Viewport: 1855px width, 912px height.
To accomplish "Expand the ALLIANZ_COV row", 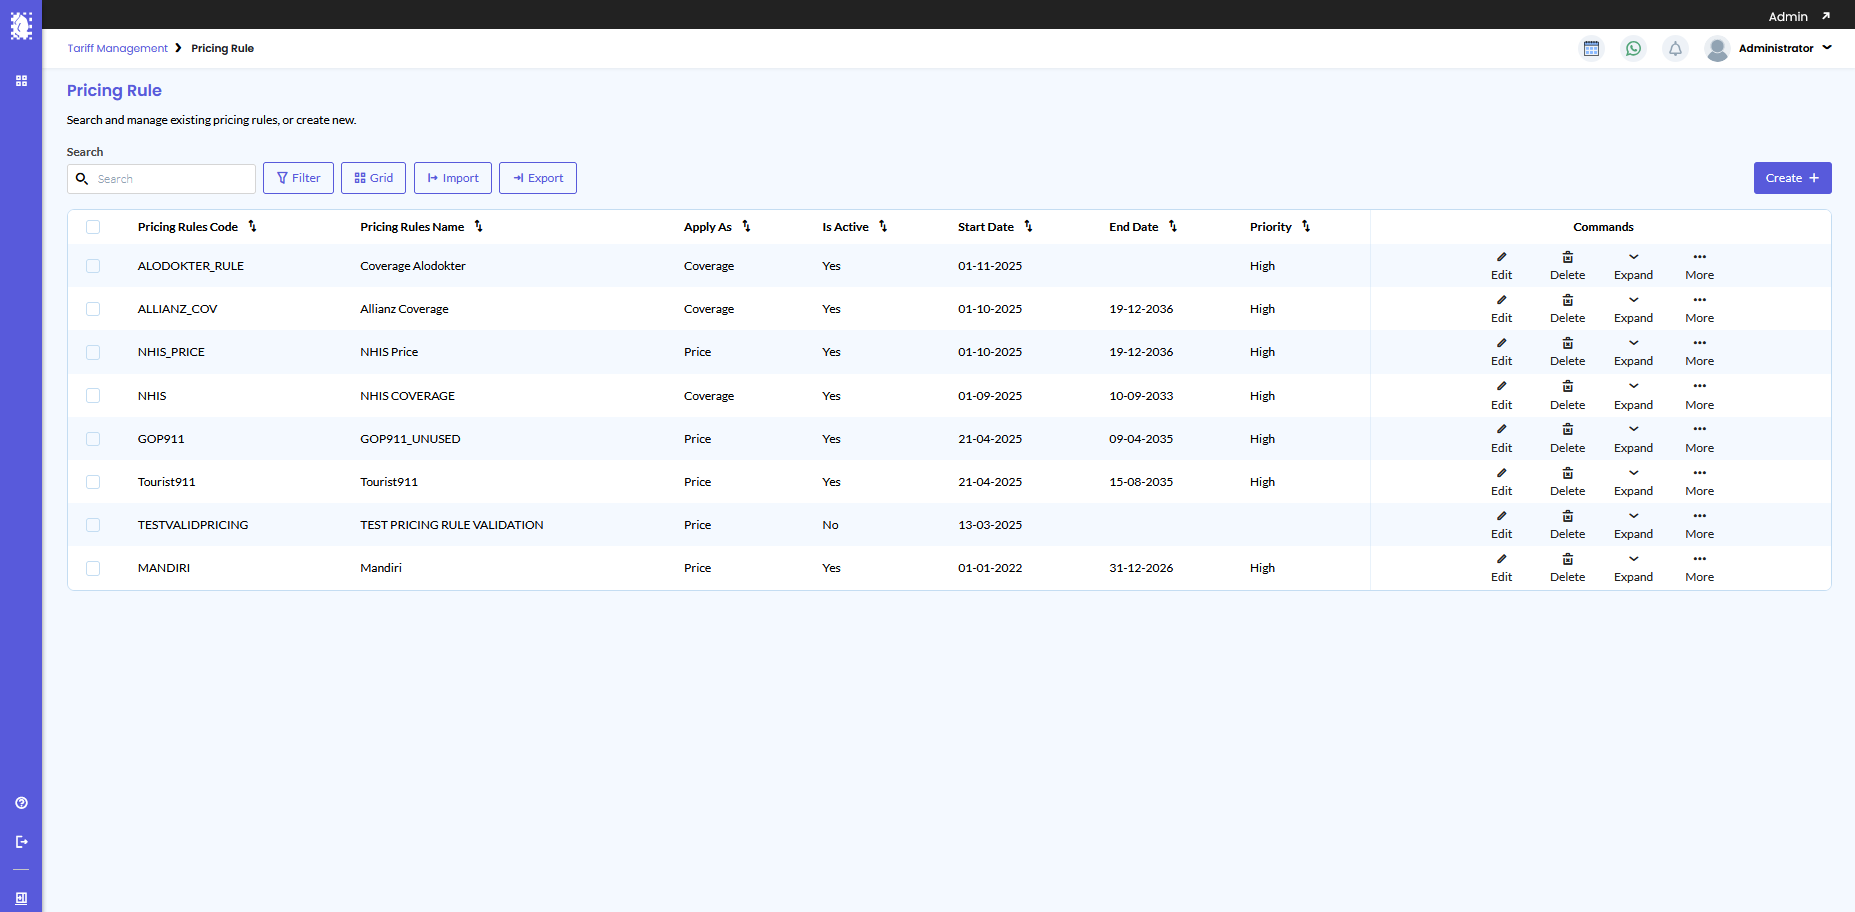I will (1633, 309).
